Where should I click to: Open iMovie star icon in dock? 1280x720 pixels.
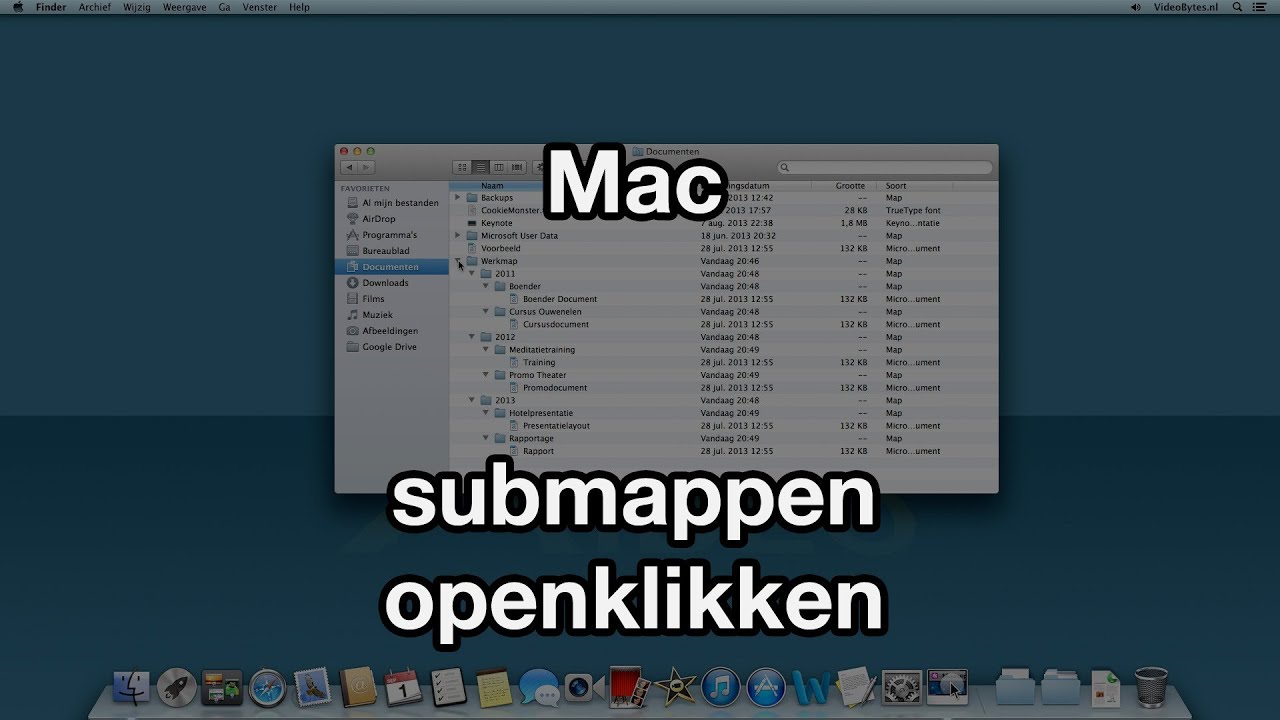674,688
